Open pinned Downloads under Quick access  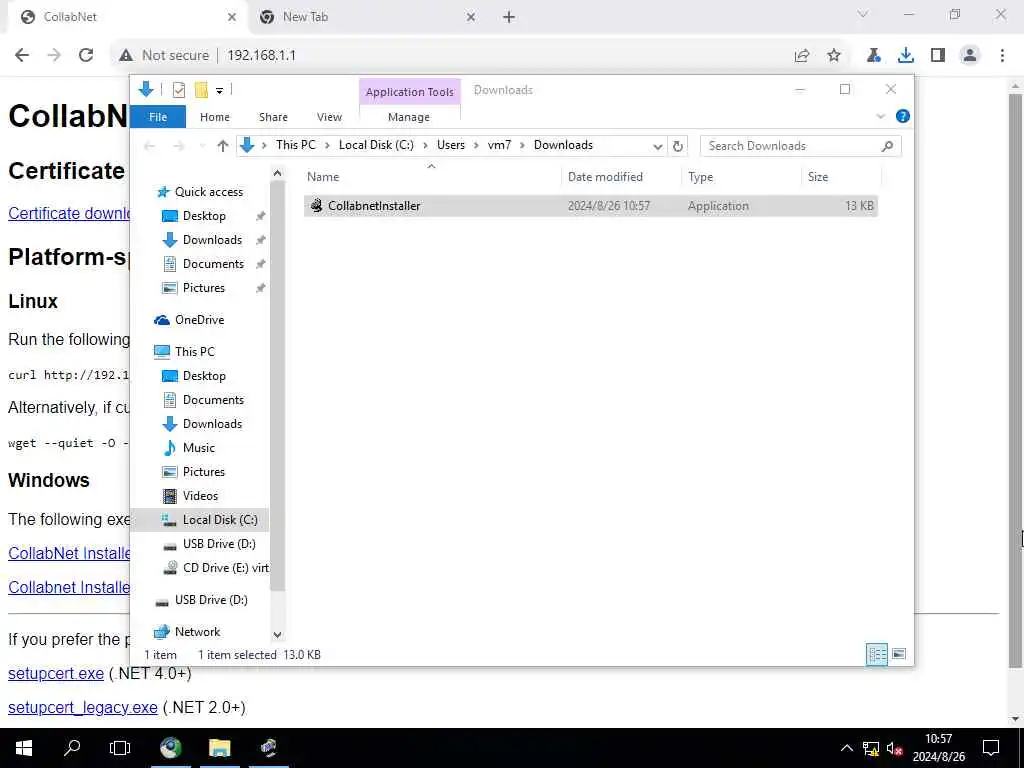tap(212, 240)
